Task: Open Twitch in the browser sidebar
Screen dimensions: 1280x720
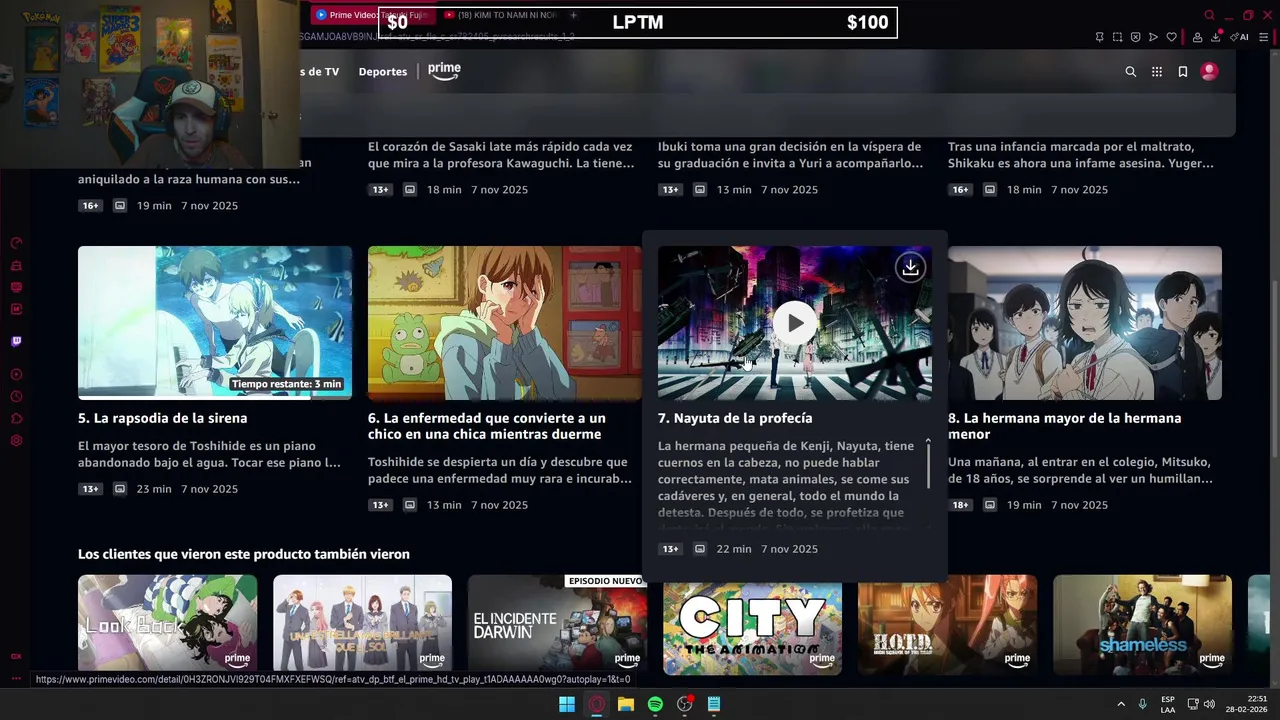Action: (x=16, y=341)
